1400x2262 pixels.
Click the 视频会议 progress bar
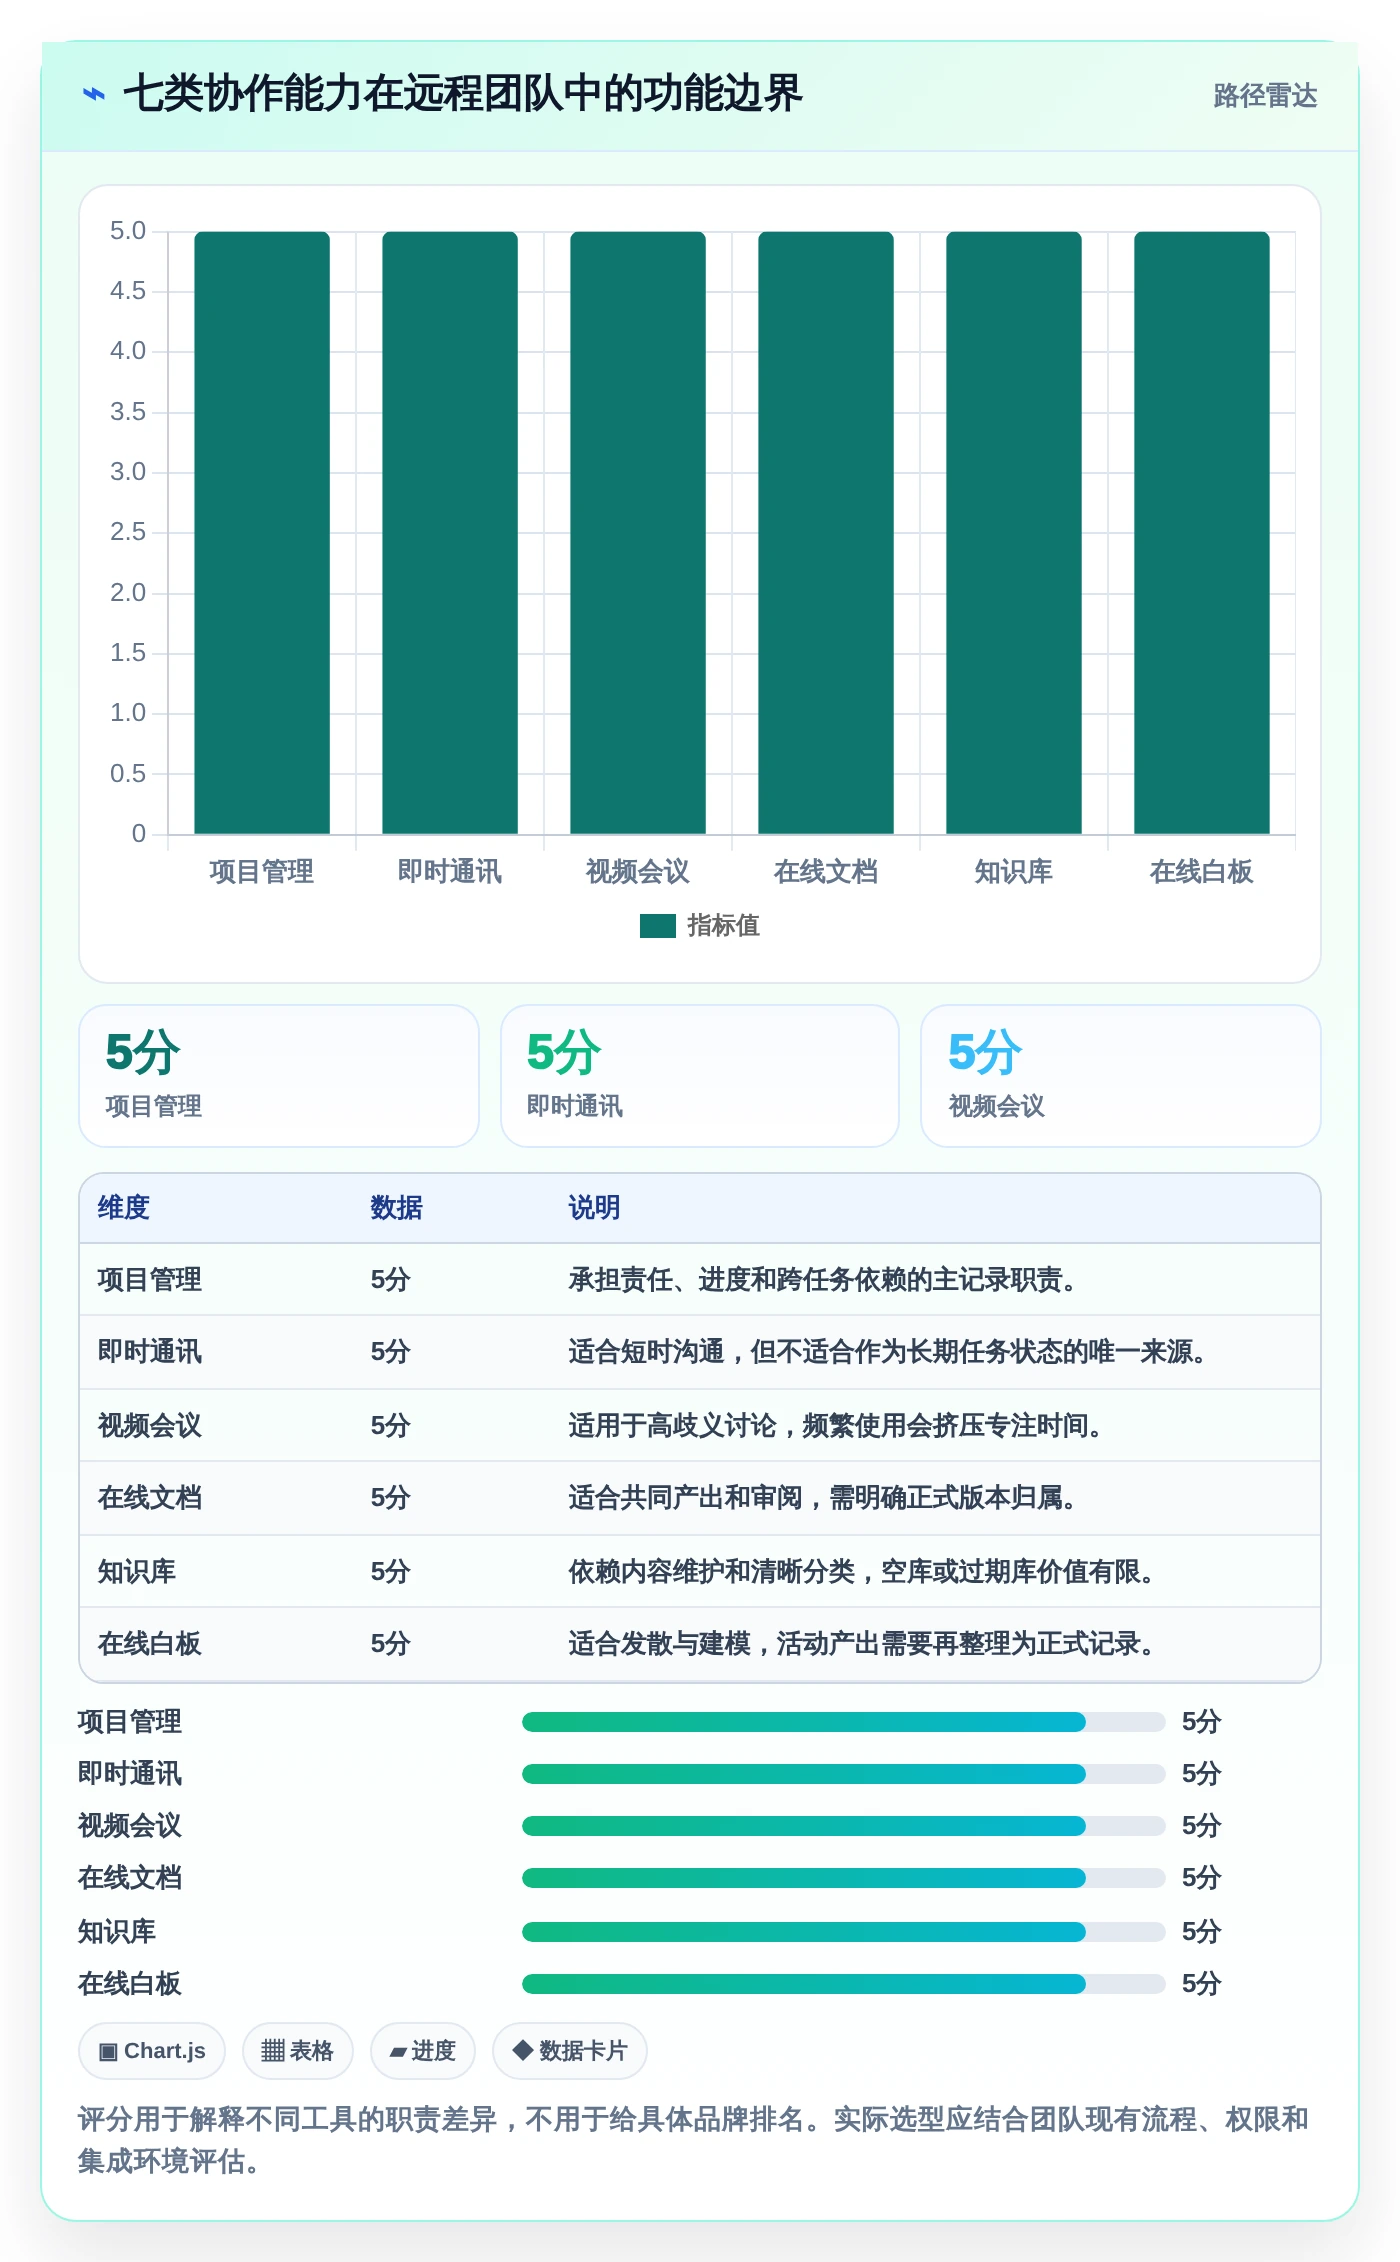[x=843, y=1826]
